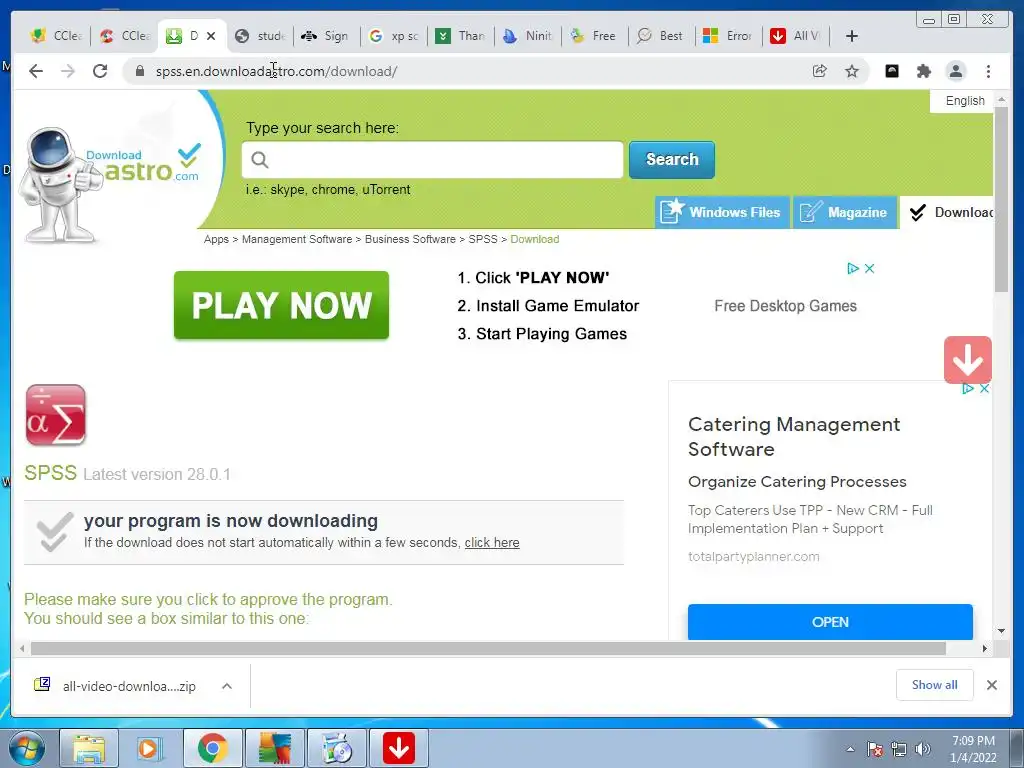Click the scroll right arrow of the page

pyautogui.click(x=985, y=648)
